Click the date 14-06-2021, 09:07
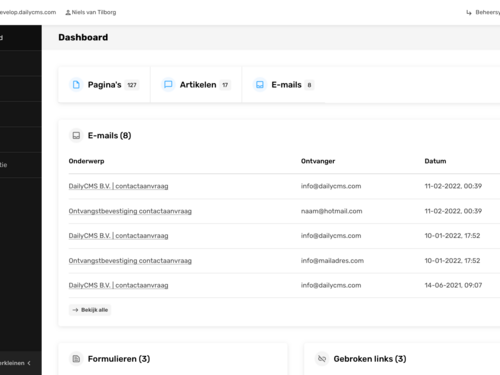 pos(453,285)
